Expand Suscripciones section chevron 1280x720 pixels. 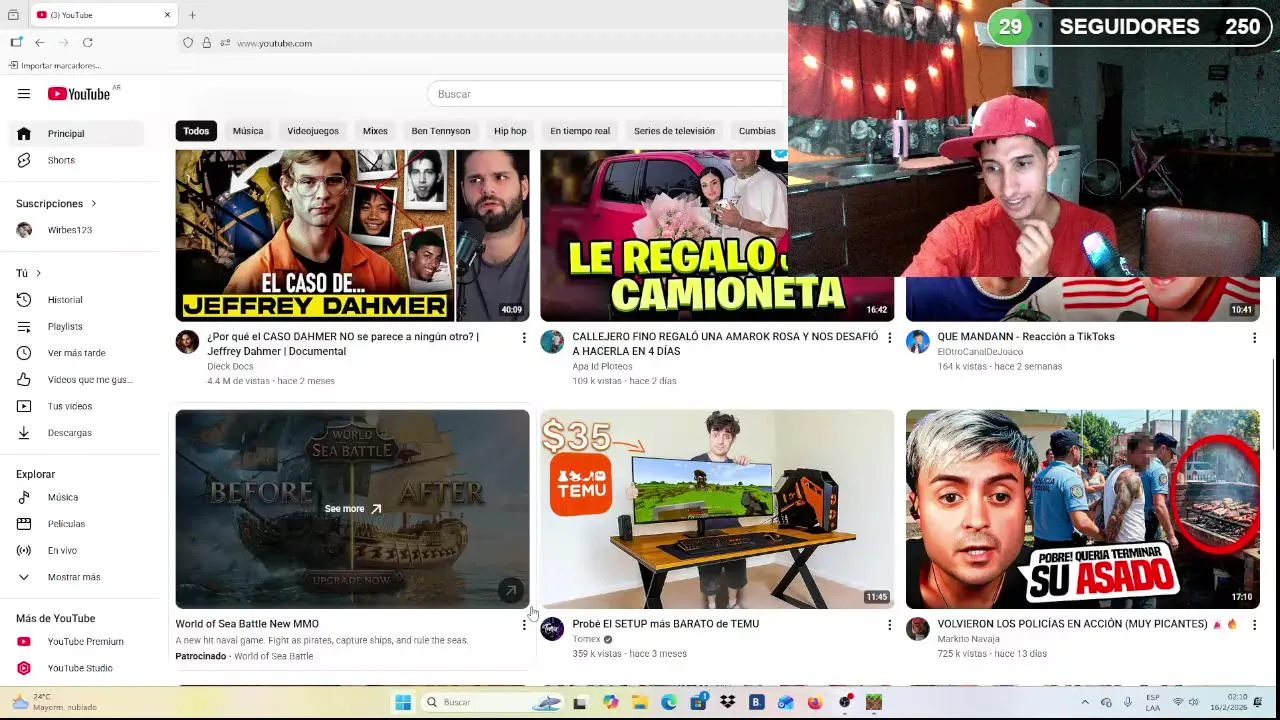(94, 203)
